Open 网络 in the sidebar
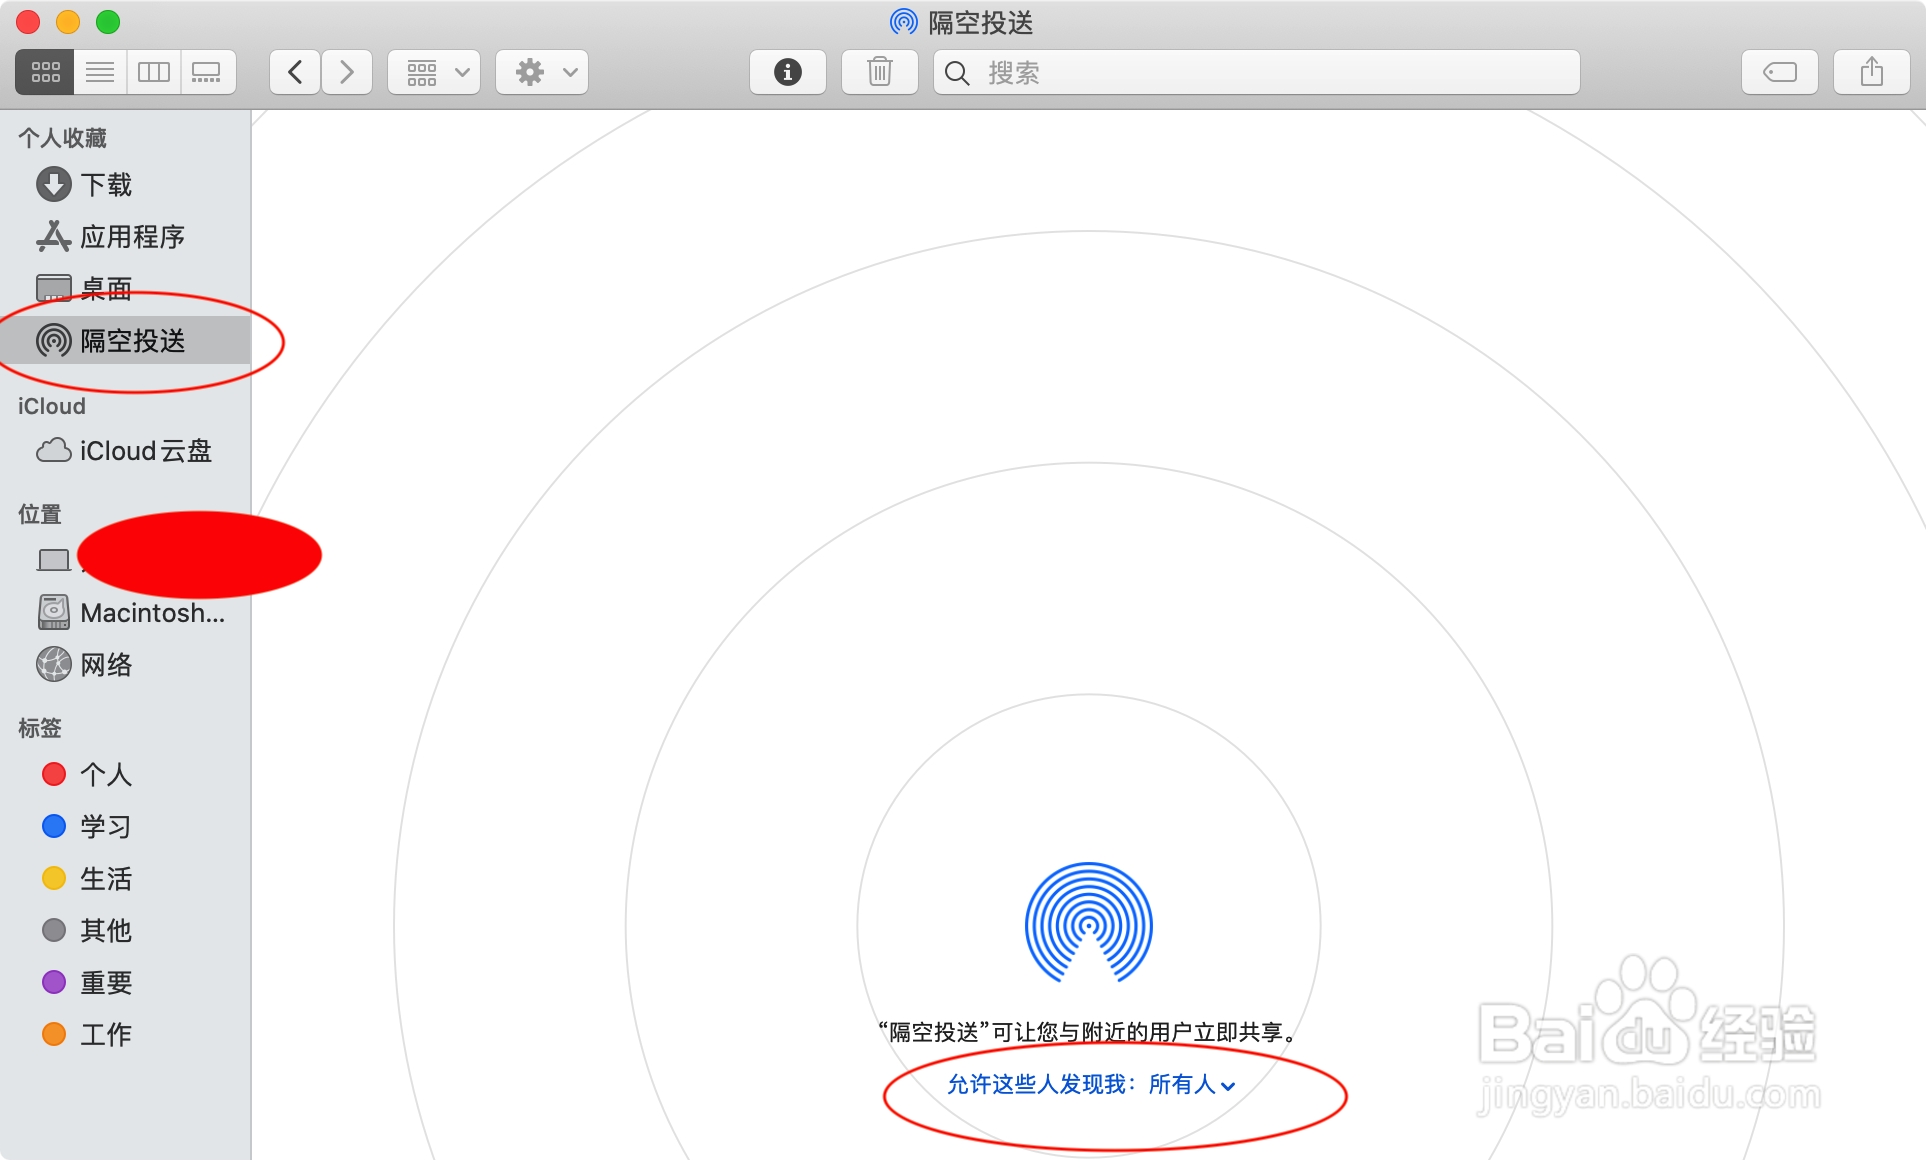Image resolution: width=1926 pixels, height=1160 pixels. pos(125,665)
